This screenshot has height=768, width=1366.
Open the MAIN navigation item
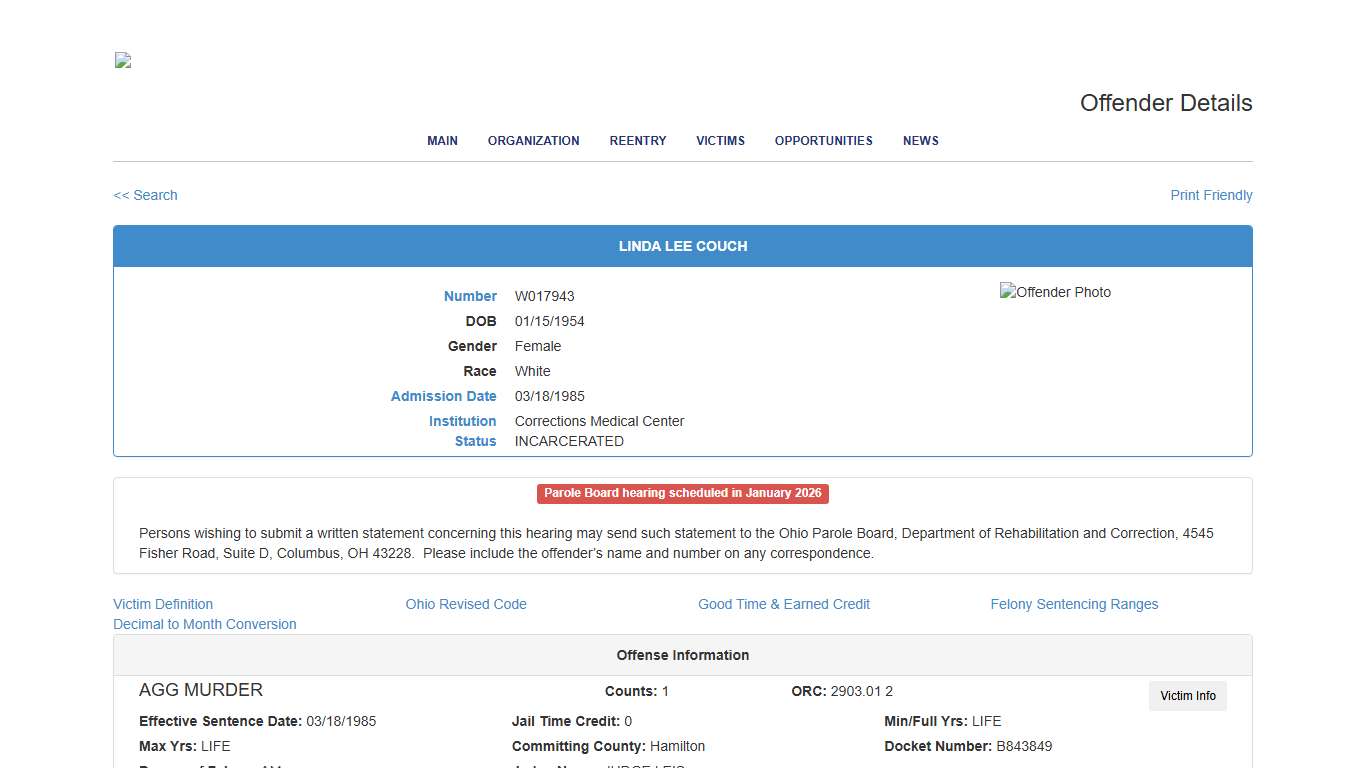[x=442, y=141]
